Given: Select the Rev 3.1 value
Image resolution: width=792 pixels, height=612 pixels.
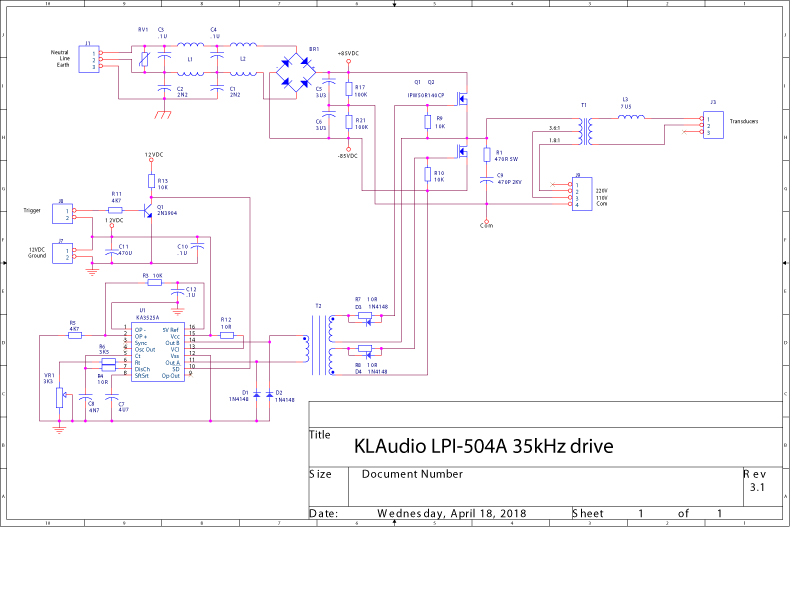Looking at the screenshot, I should pos(757,487).
